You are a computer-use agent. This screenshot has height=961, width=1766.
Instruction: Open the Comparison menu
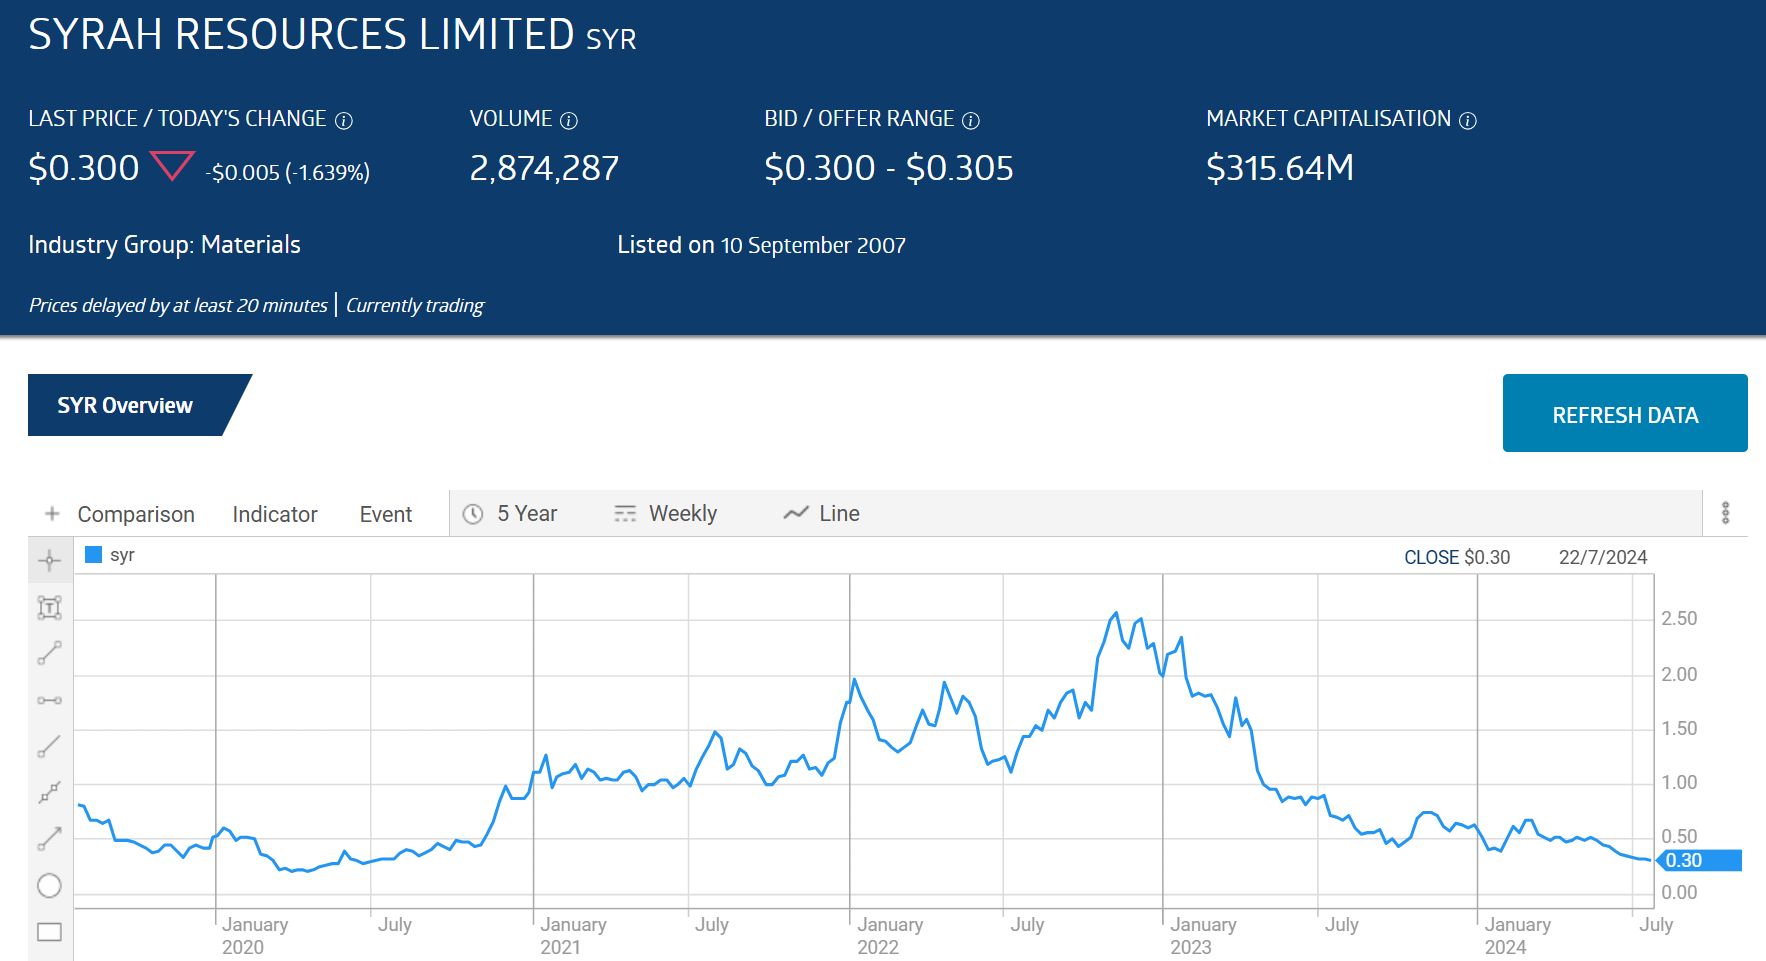coord(136,514)
